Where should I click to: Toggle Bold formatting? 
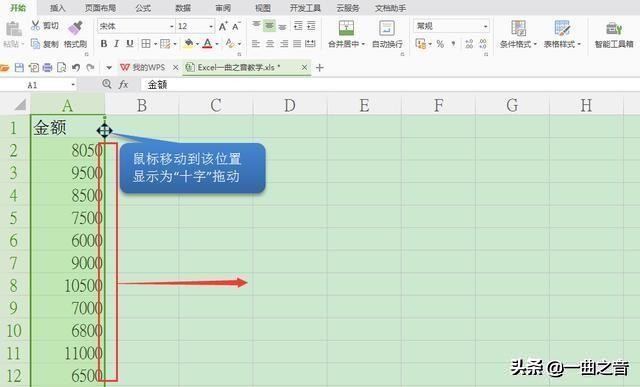[x=104, y=44]
